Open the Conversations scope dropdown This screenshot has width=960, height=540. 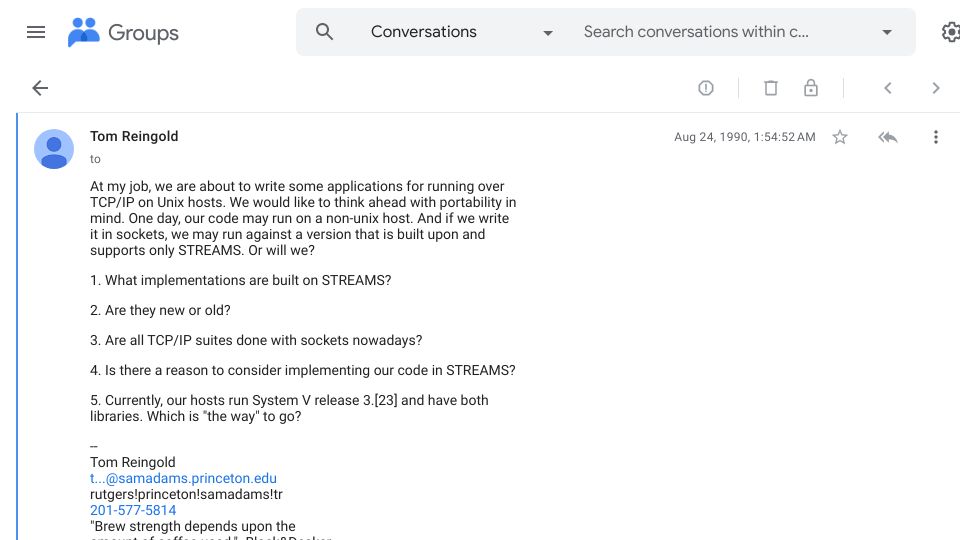(x=462, y=32)
